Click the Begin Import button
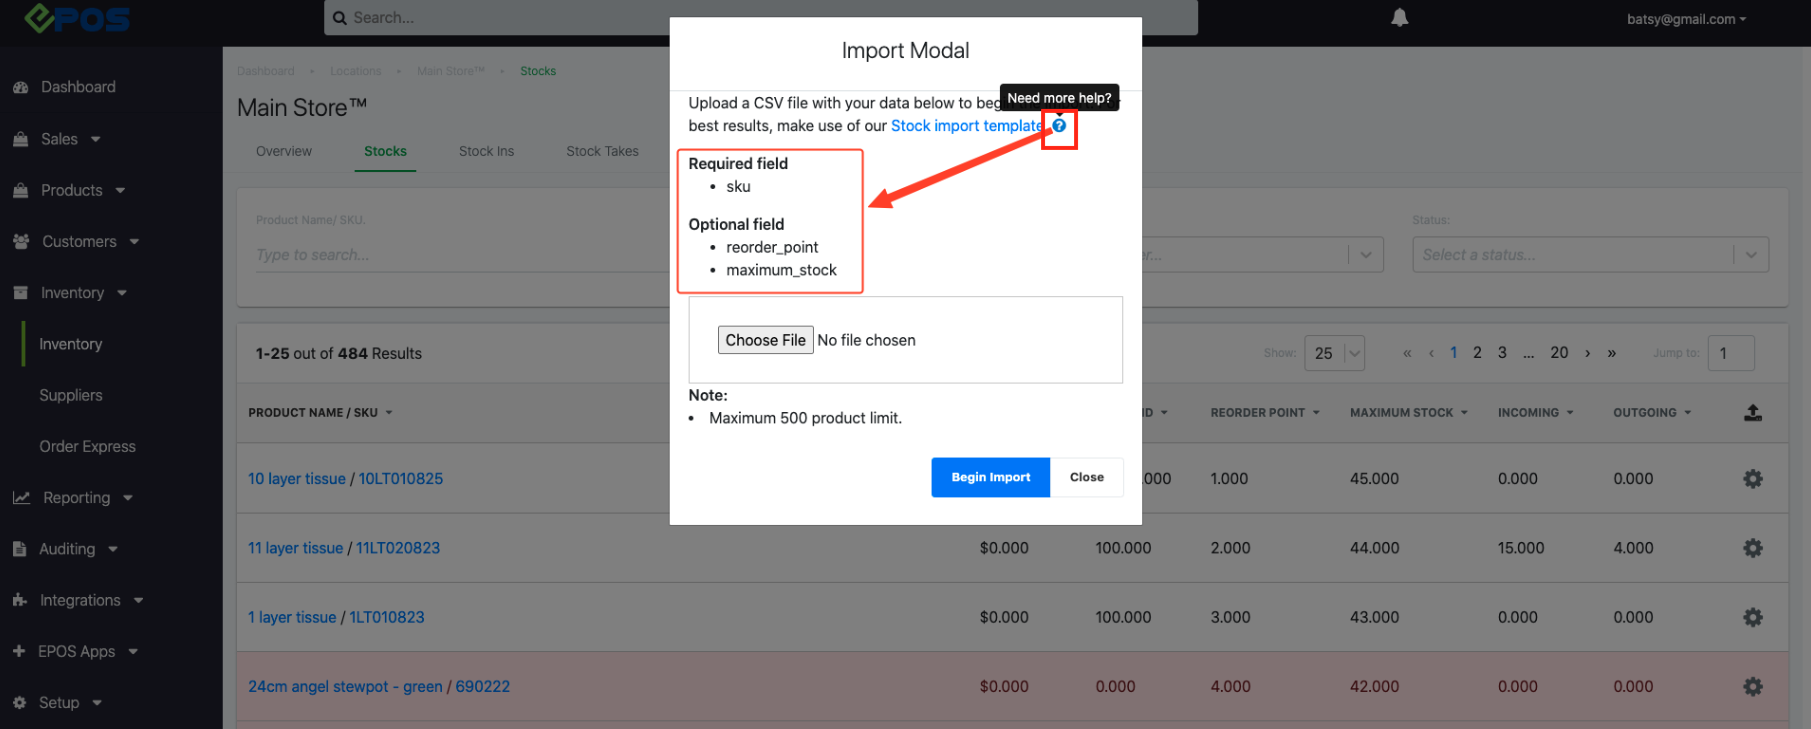This screenshot has width=1811, height=729. coord(990,477)
